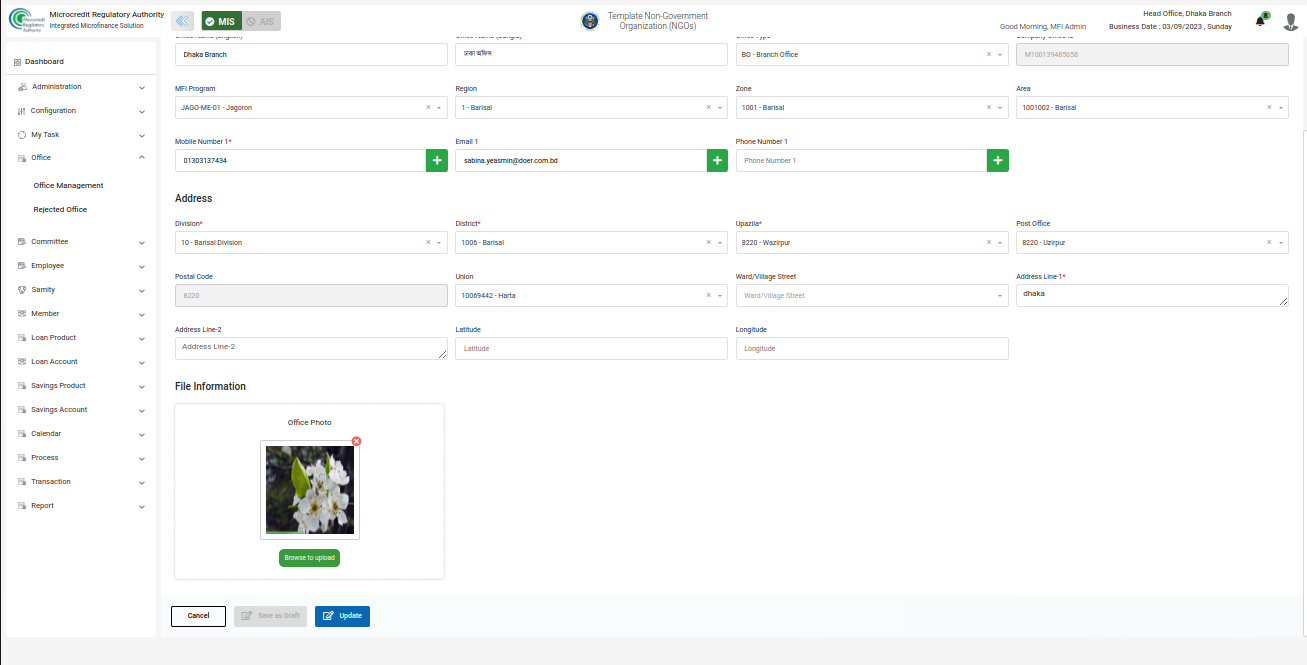Image resolution: width=1307 pixels, height=665 pixels.
Task: Collapse the sidebar with double-chevron button
Action: coord(183,21)
